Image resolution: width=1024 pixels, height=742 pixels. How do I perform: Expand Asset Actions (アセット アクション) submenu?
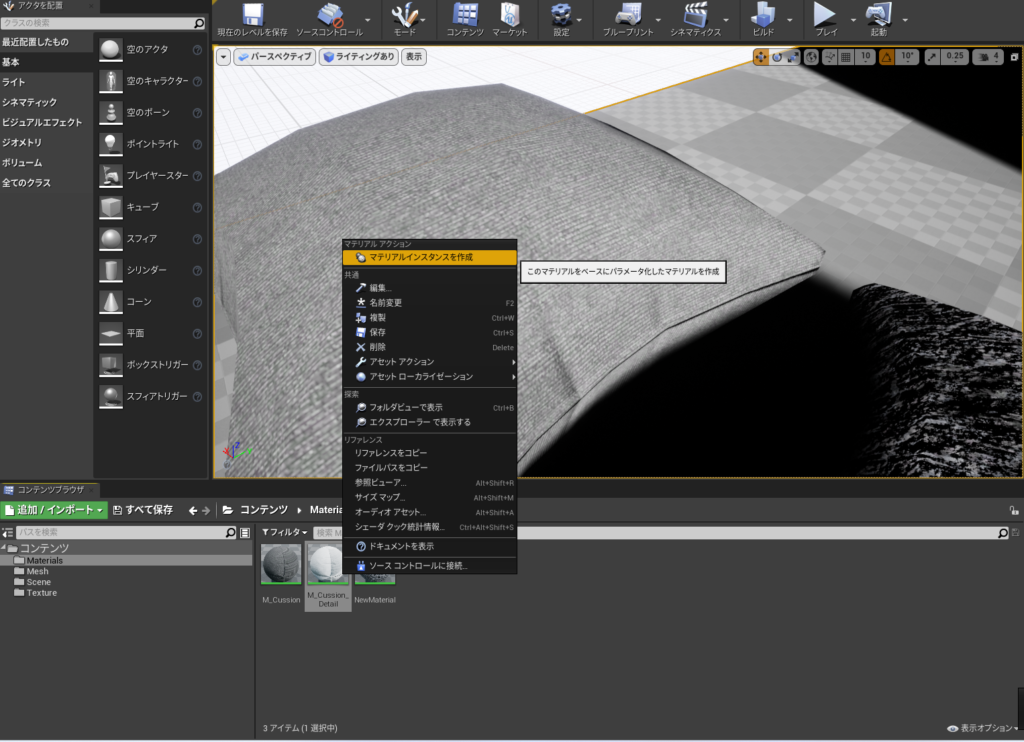430,362
